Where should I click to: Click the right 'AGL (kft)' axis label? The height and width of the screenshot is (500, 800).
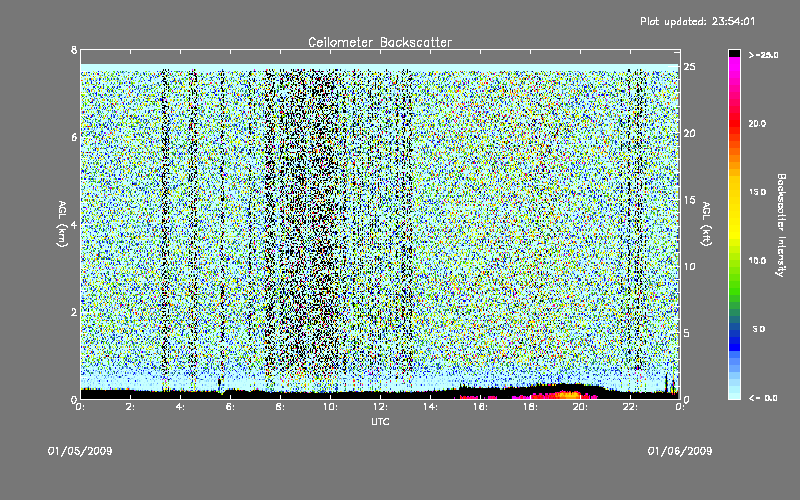coord(706,224)
